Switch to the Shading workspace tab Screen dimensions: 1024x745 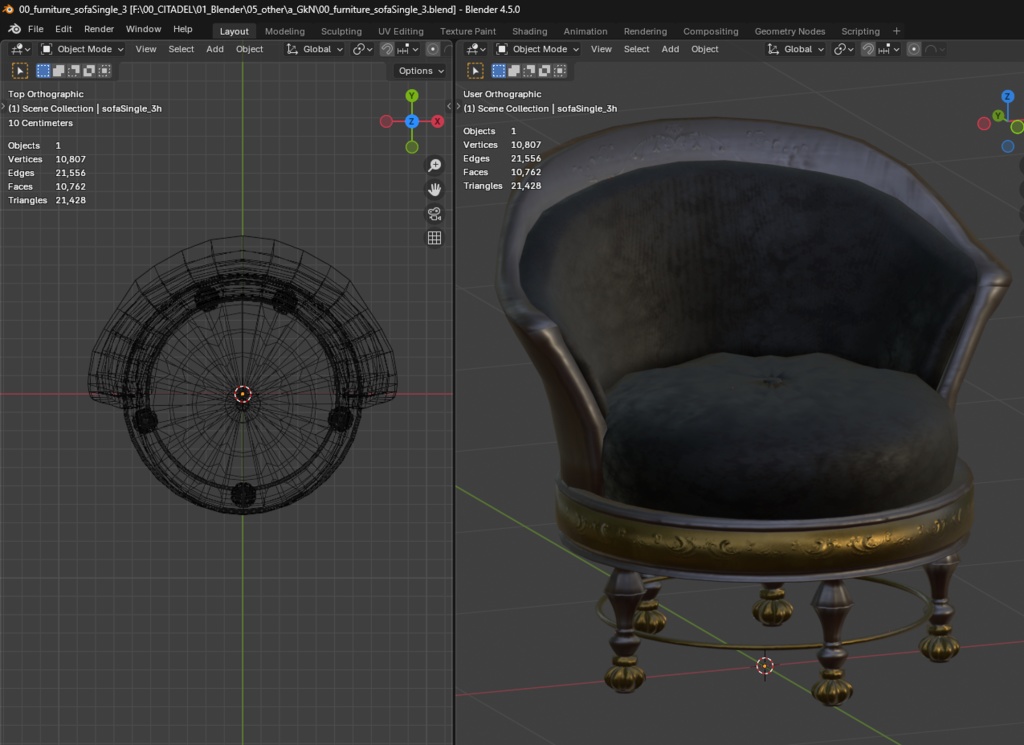coord(530,31)
